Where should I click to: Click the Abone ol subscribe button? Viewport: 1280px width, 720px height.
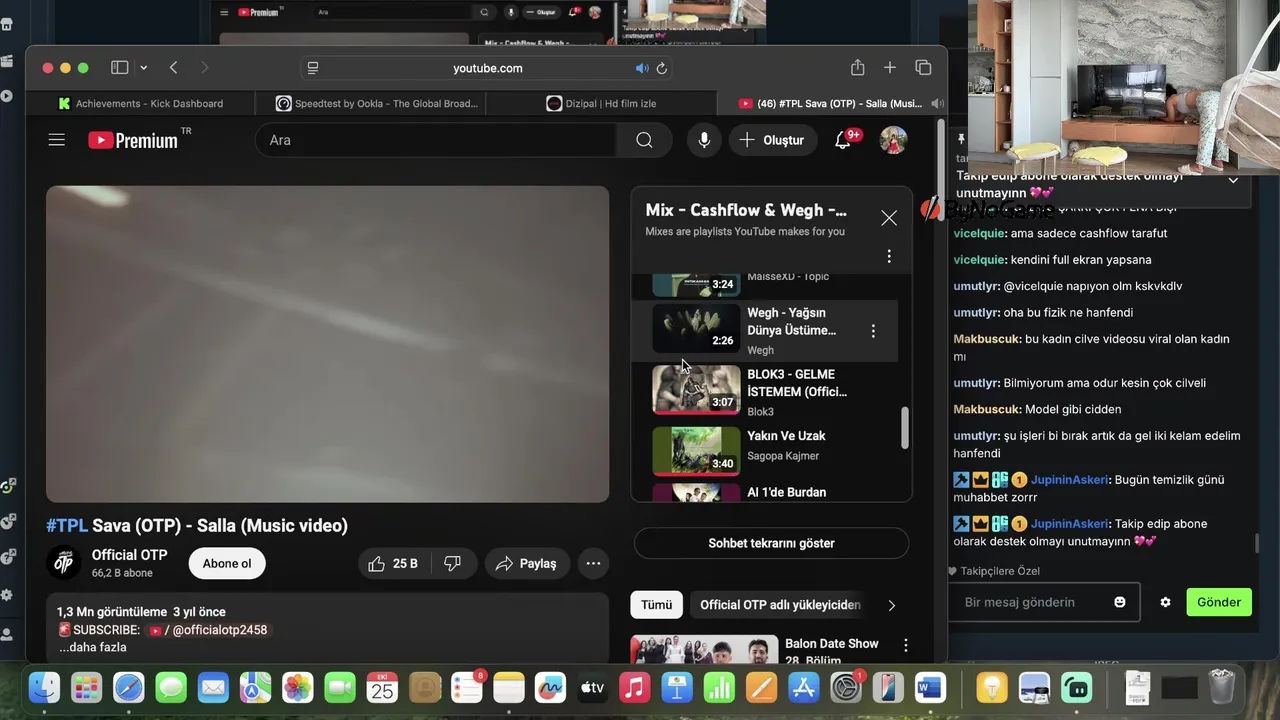(x=227, y=563)
